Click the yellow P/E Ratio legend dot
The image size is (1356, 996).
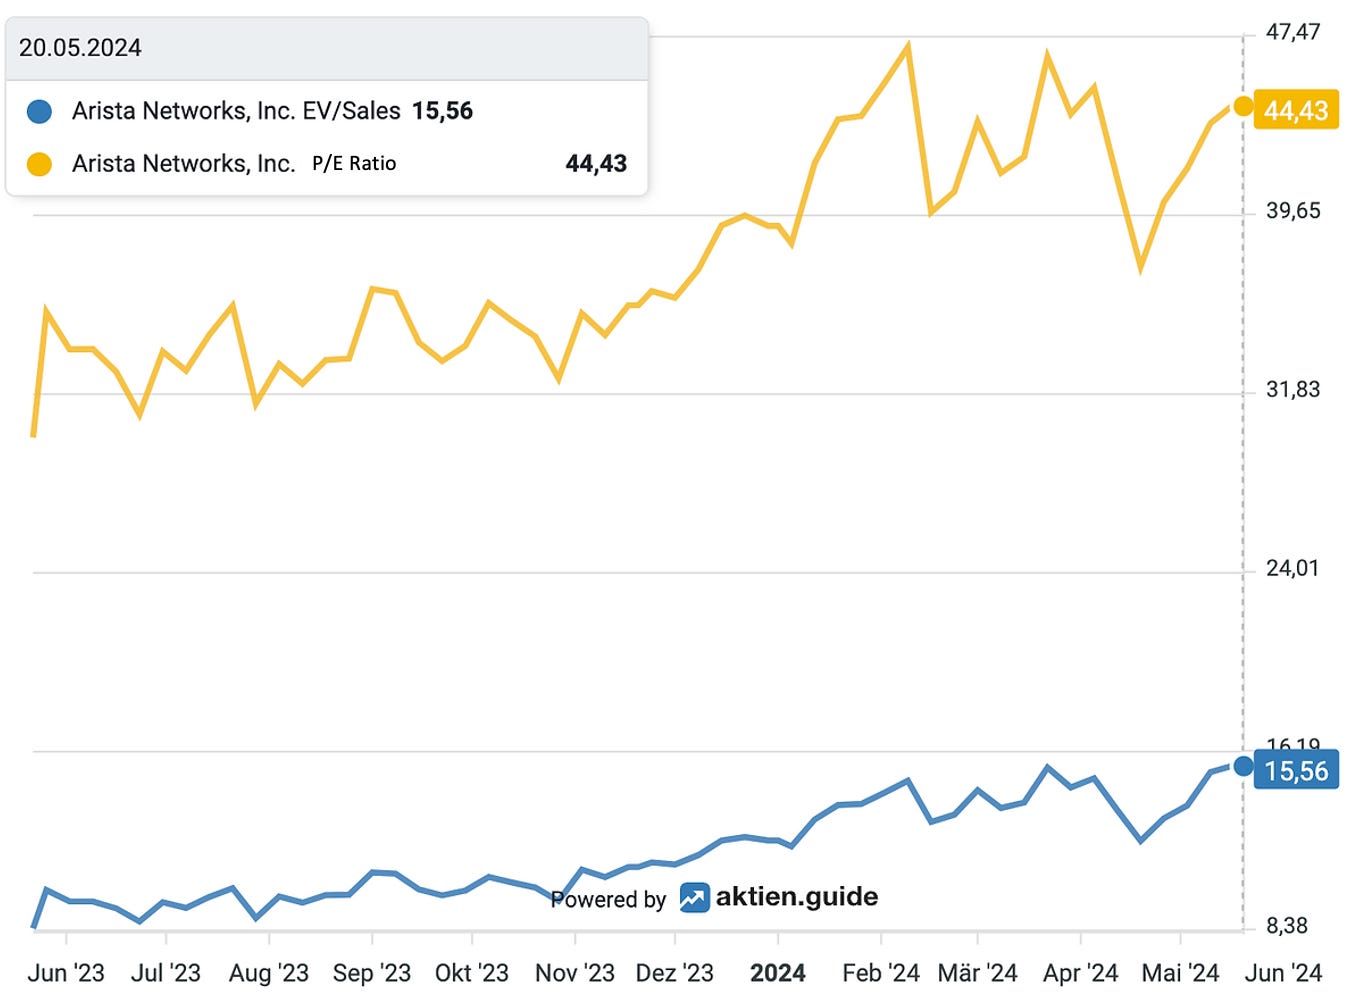pyautogui.click(x=39, y=164)
